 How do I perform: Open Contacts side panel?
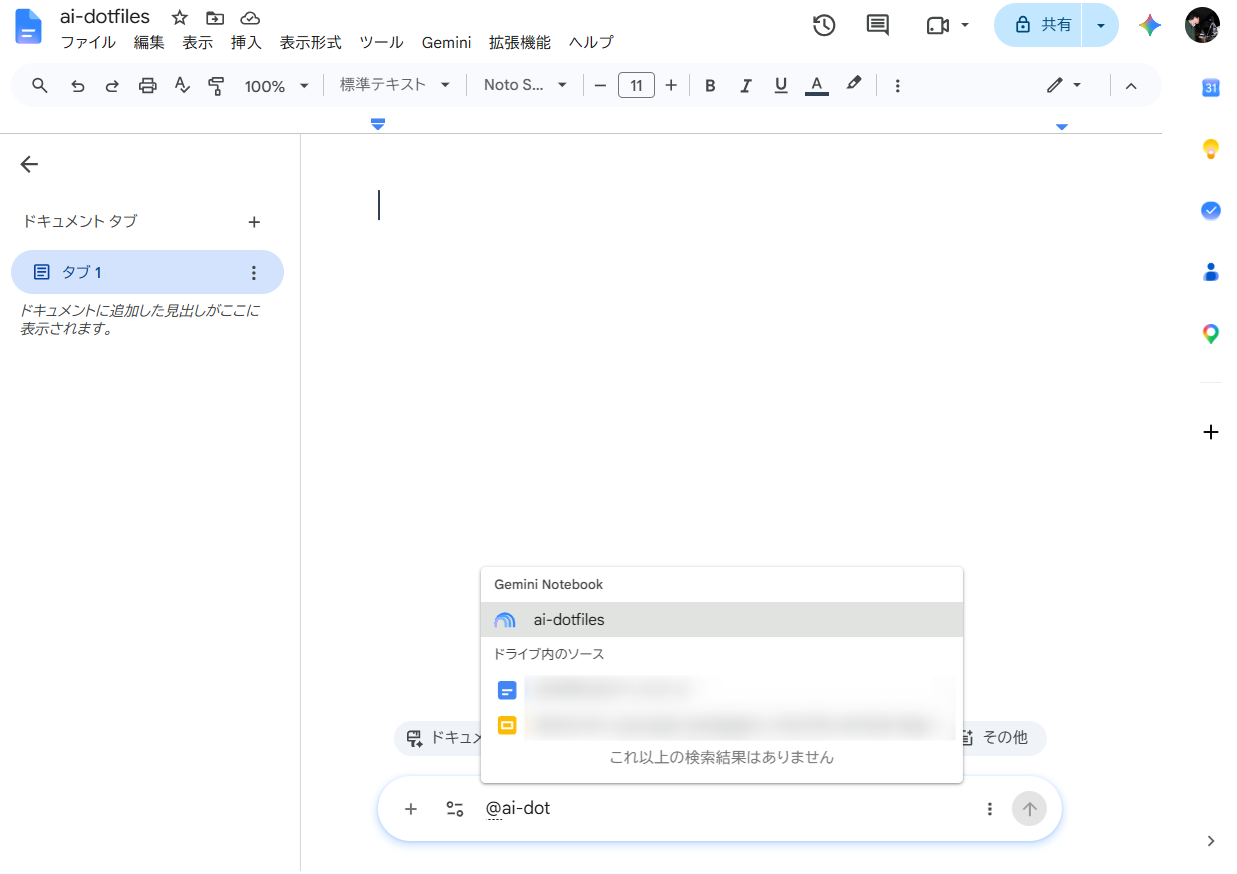coord(1210,272)
